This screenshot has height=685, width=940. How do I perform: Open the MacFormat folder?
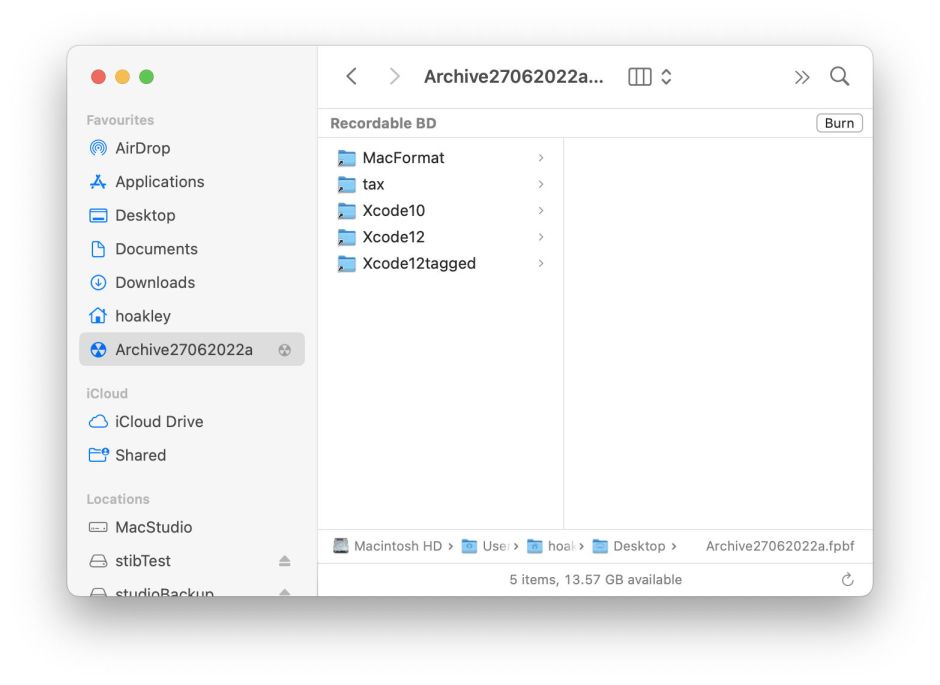(x=403, y=158)
